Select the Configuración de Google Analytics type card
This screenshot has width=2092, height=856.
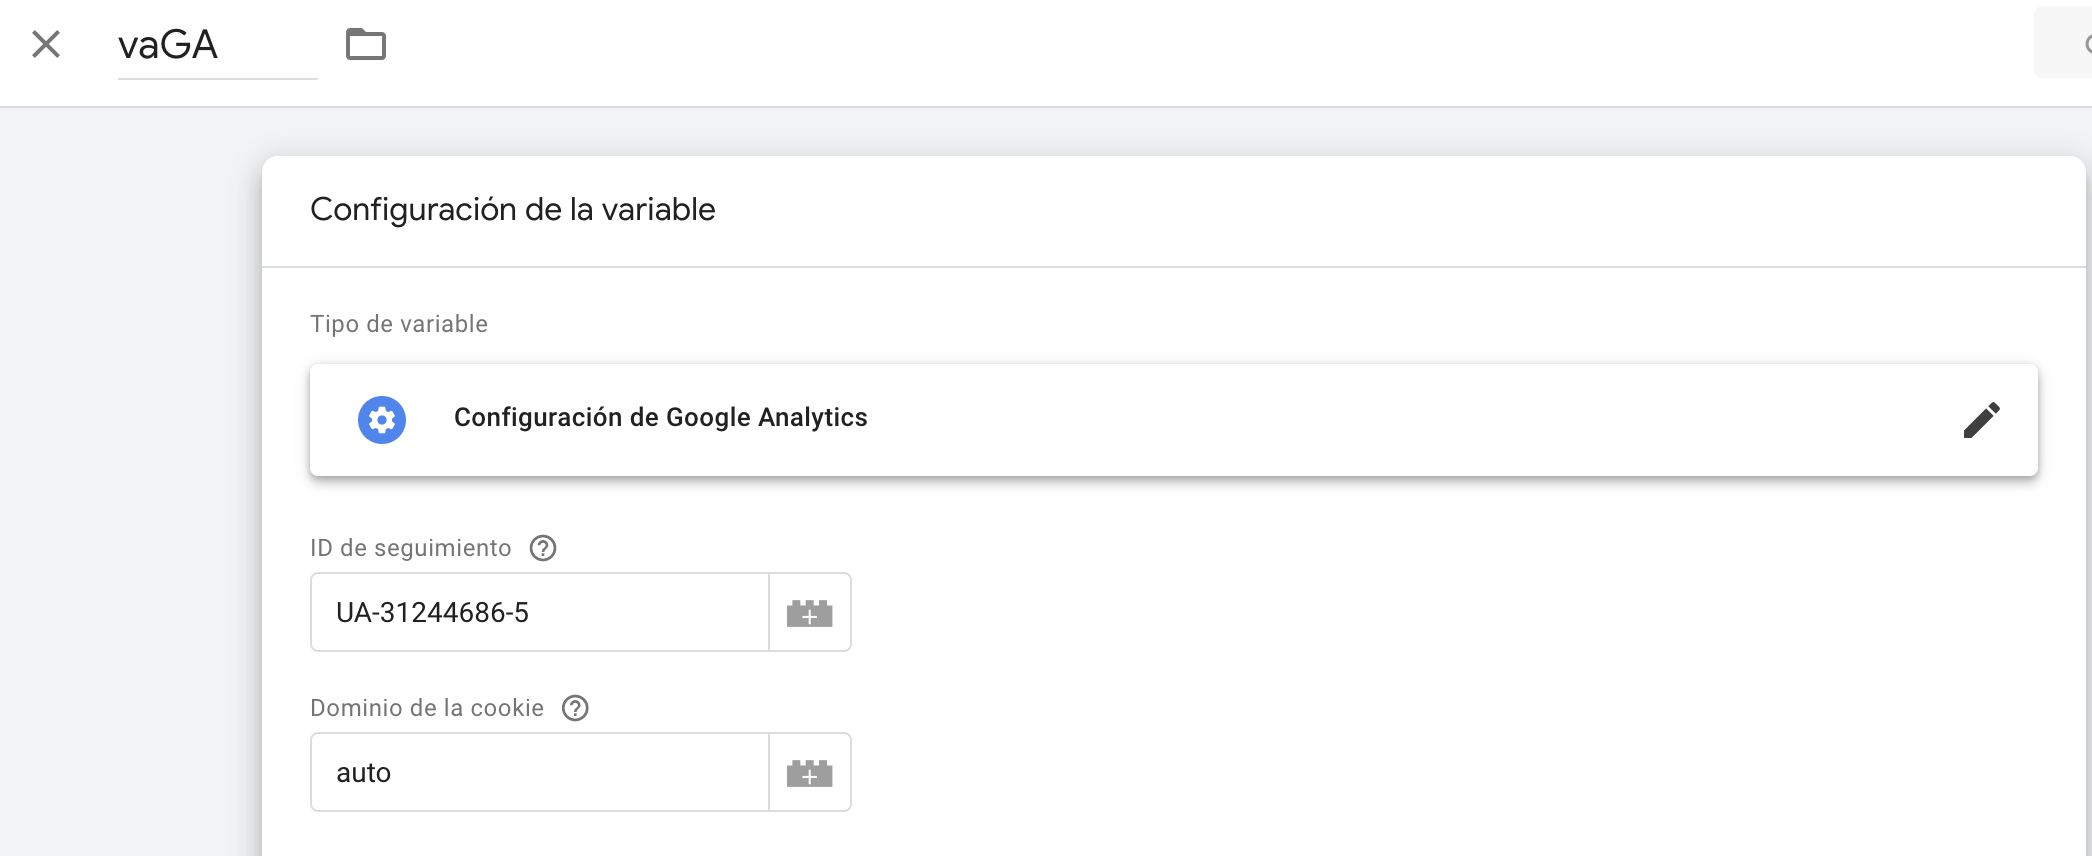tap(1174, 420)
